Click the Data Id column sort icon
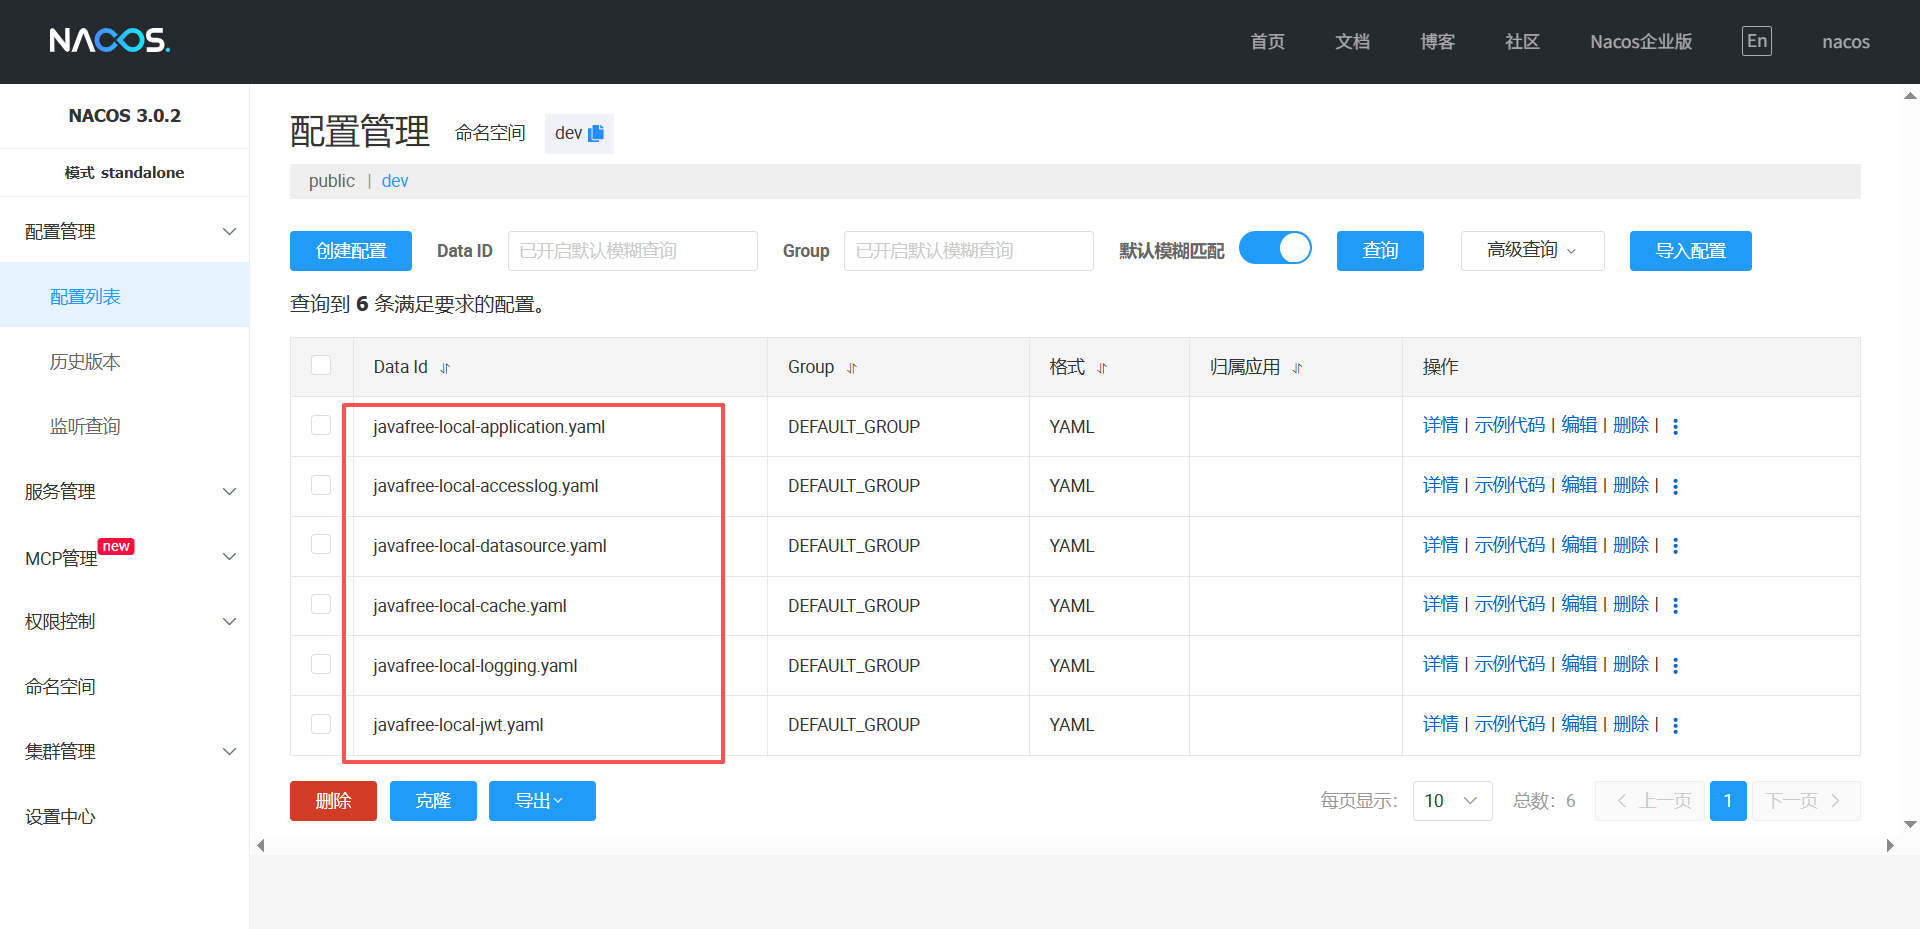This screenshot has width=1920, height=929. coord(445,368)
